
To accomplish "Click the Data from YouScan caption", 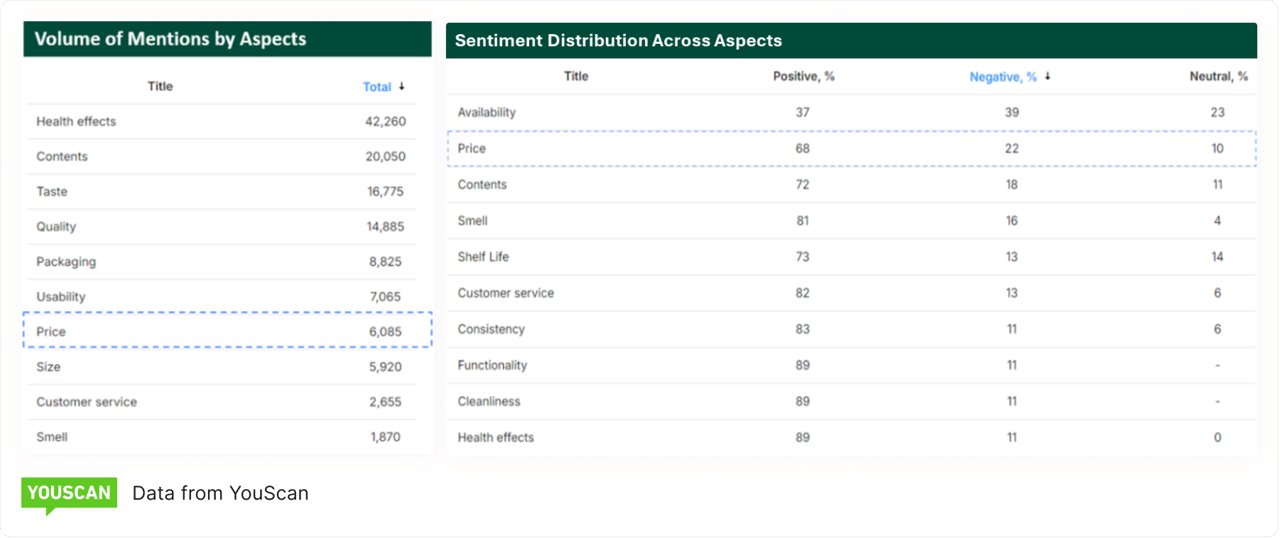I will click(x=220, y=493).
